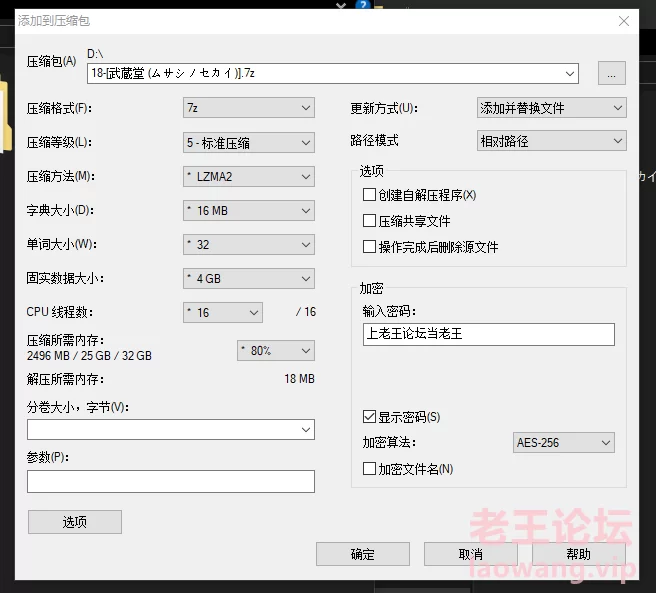The image size is (656, 593).
Task: Open the 7z archive format dropdown
Action: pyautogui.click(x=249, y=108)
